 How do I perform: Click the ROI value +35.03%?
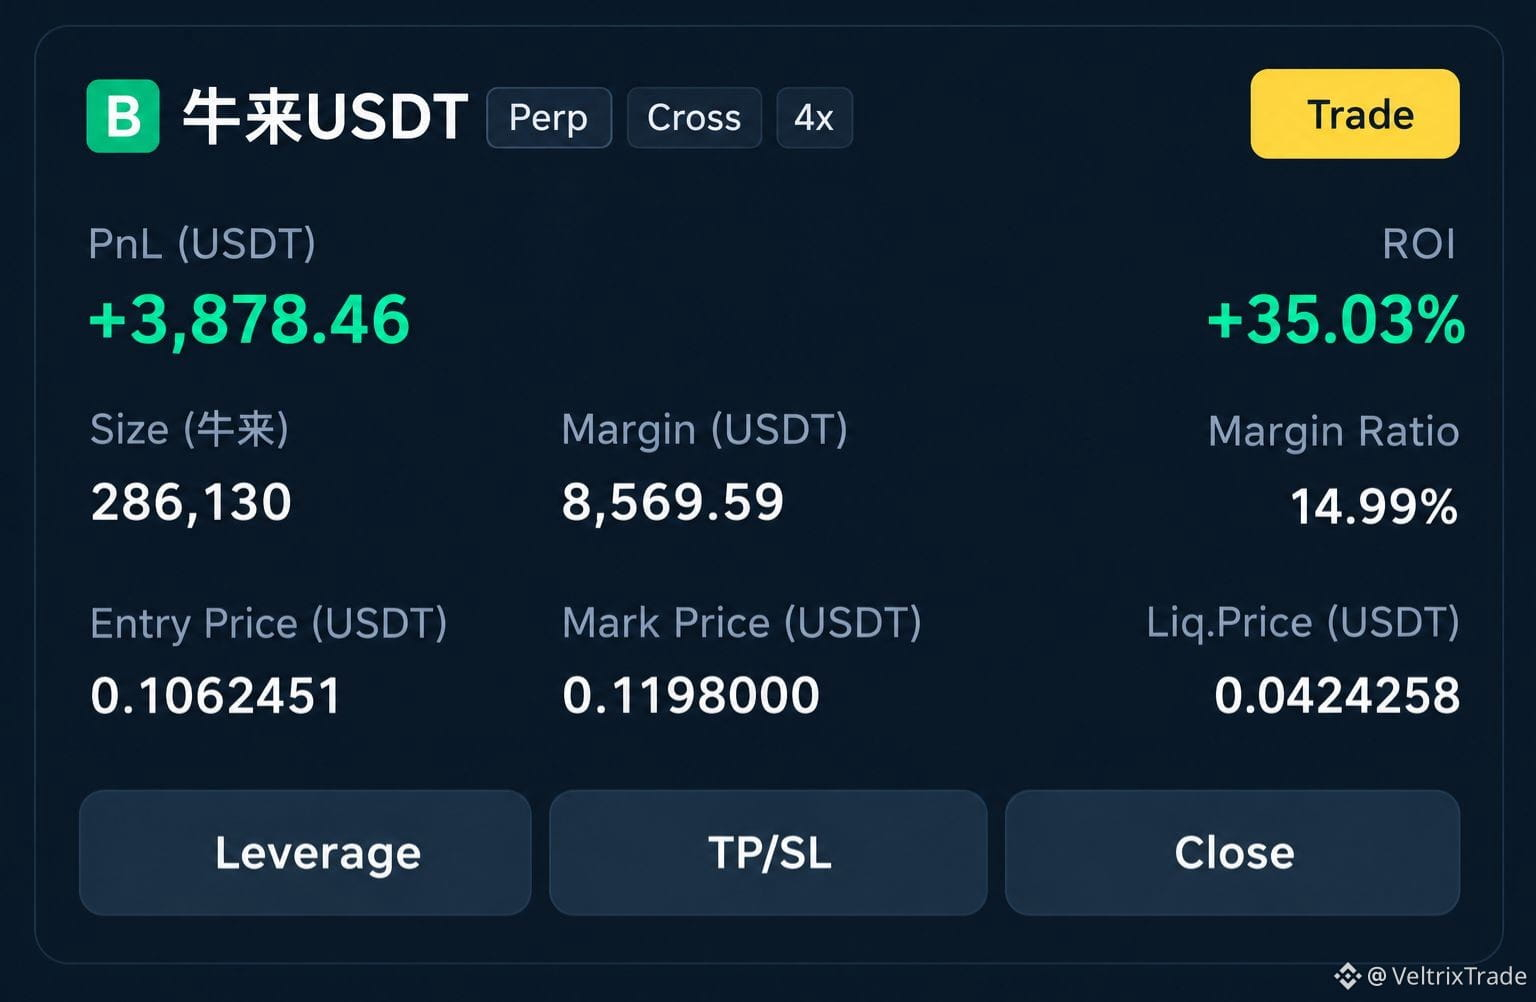point(1336,320)
